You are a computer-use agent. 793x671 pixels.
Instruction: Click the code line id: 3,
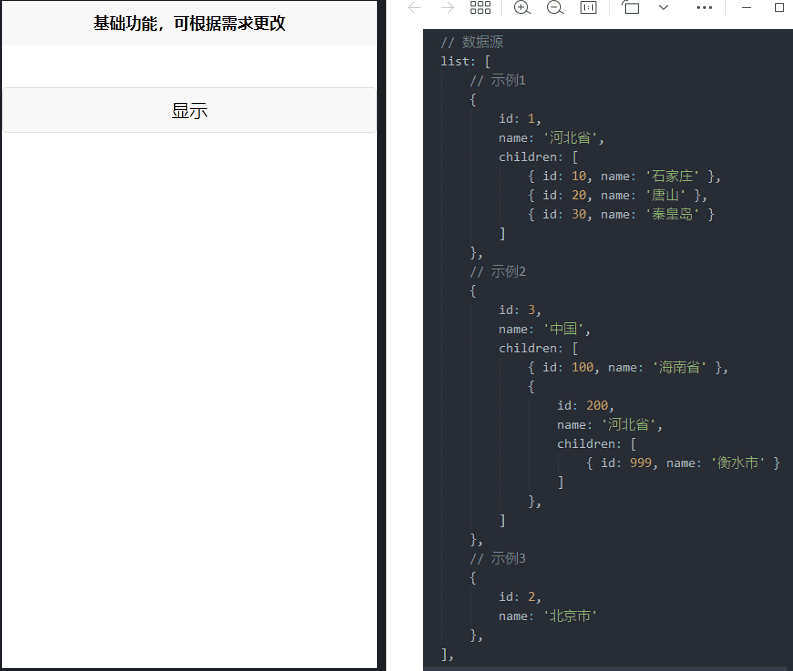(x=520, y=310)
